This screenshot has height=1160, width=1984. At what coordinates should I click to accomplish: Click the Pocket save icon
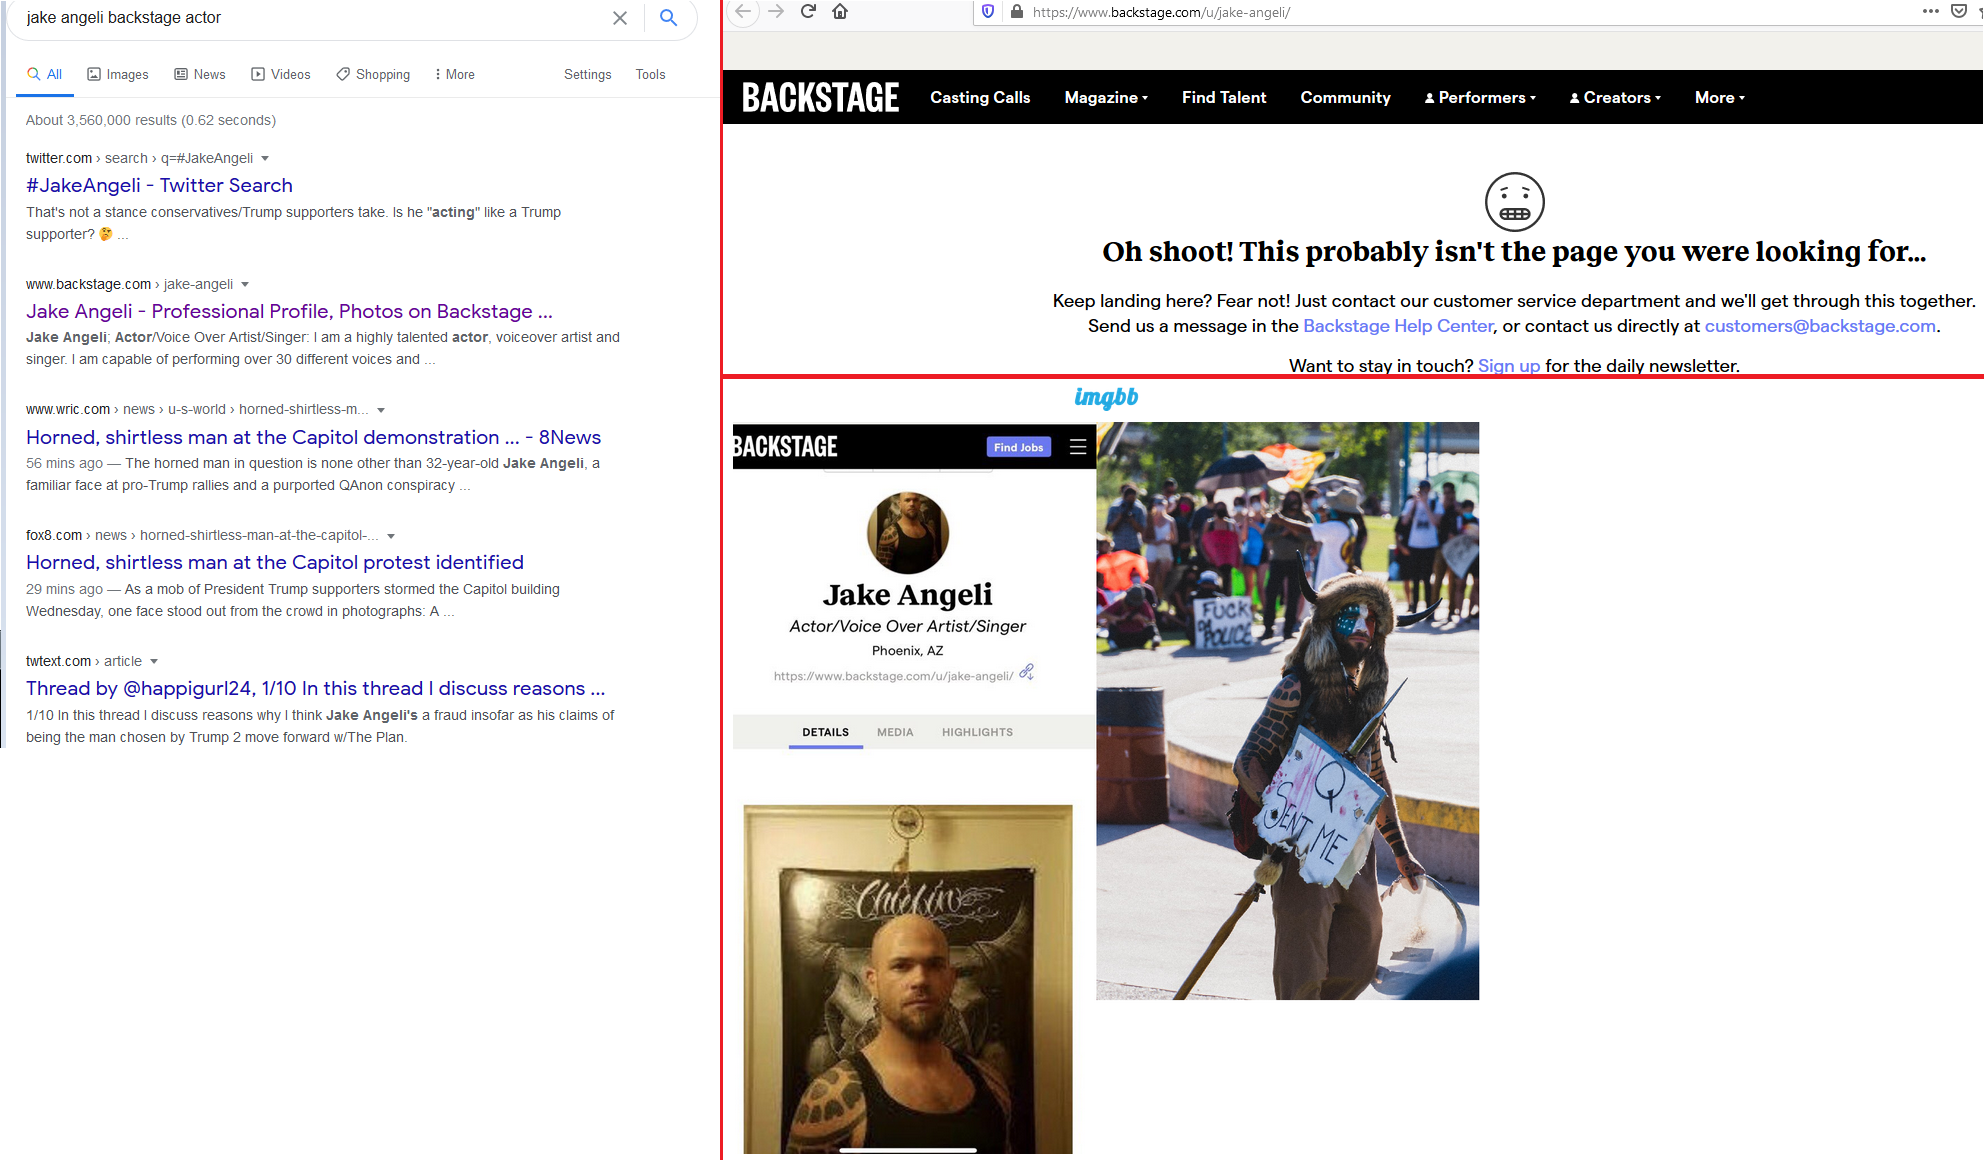pyautogui.click(x=1959, y=12)
